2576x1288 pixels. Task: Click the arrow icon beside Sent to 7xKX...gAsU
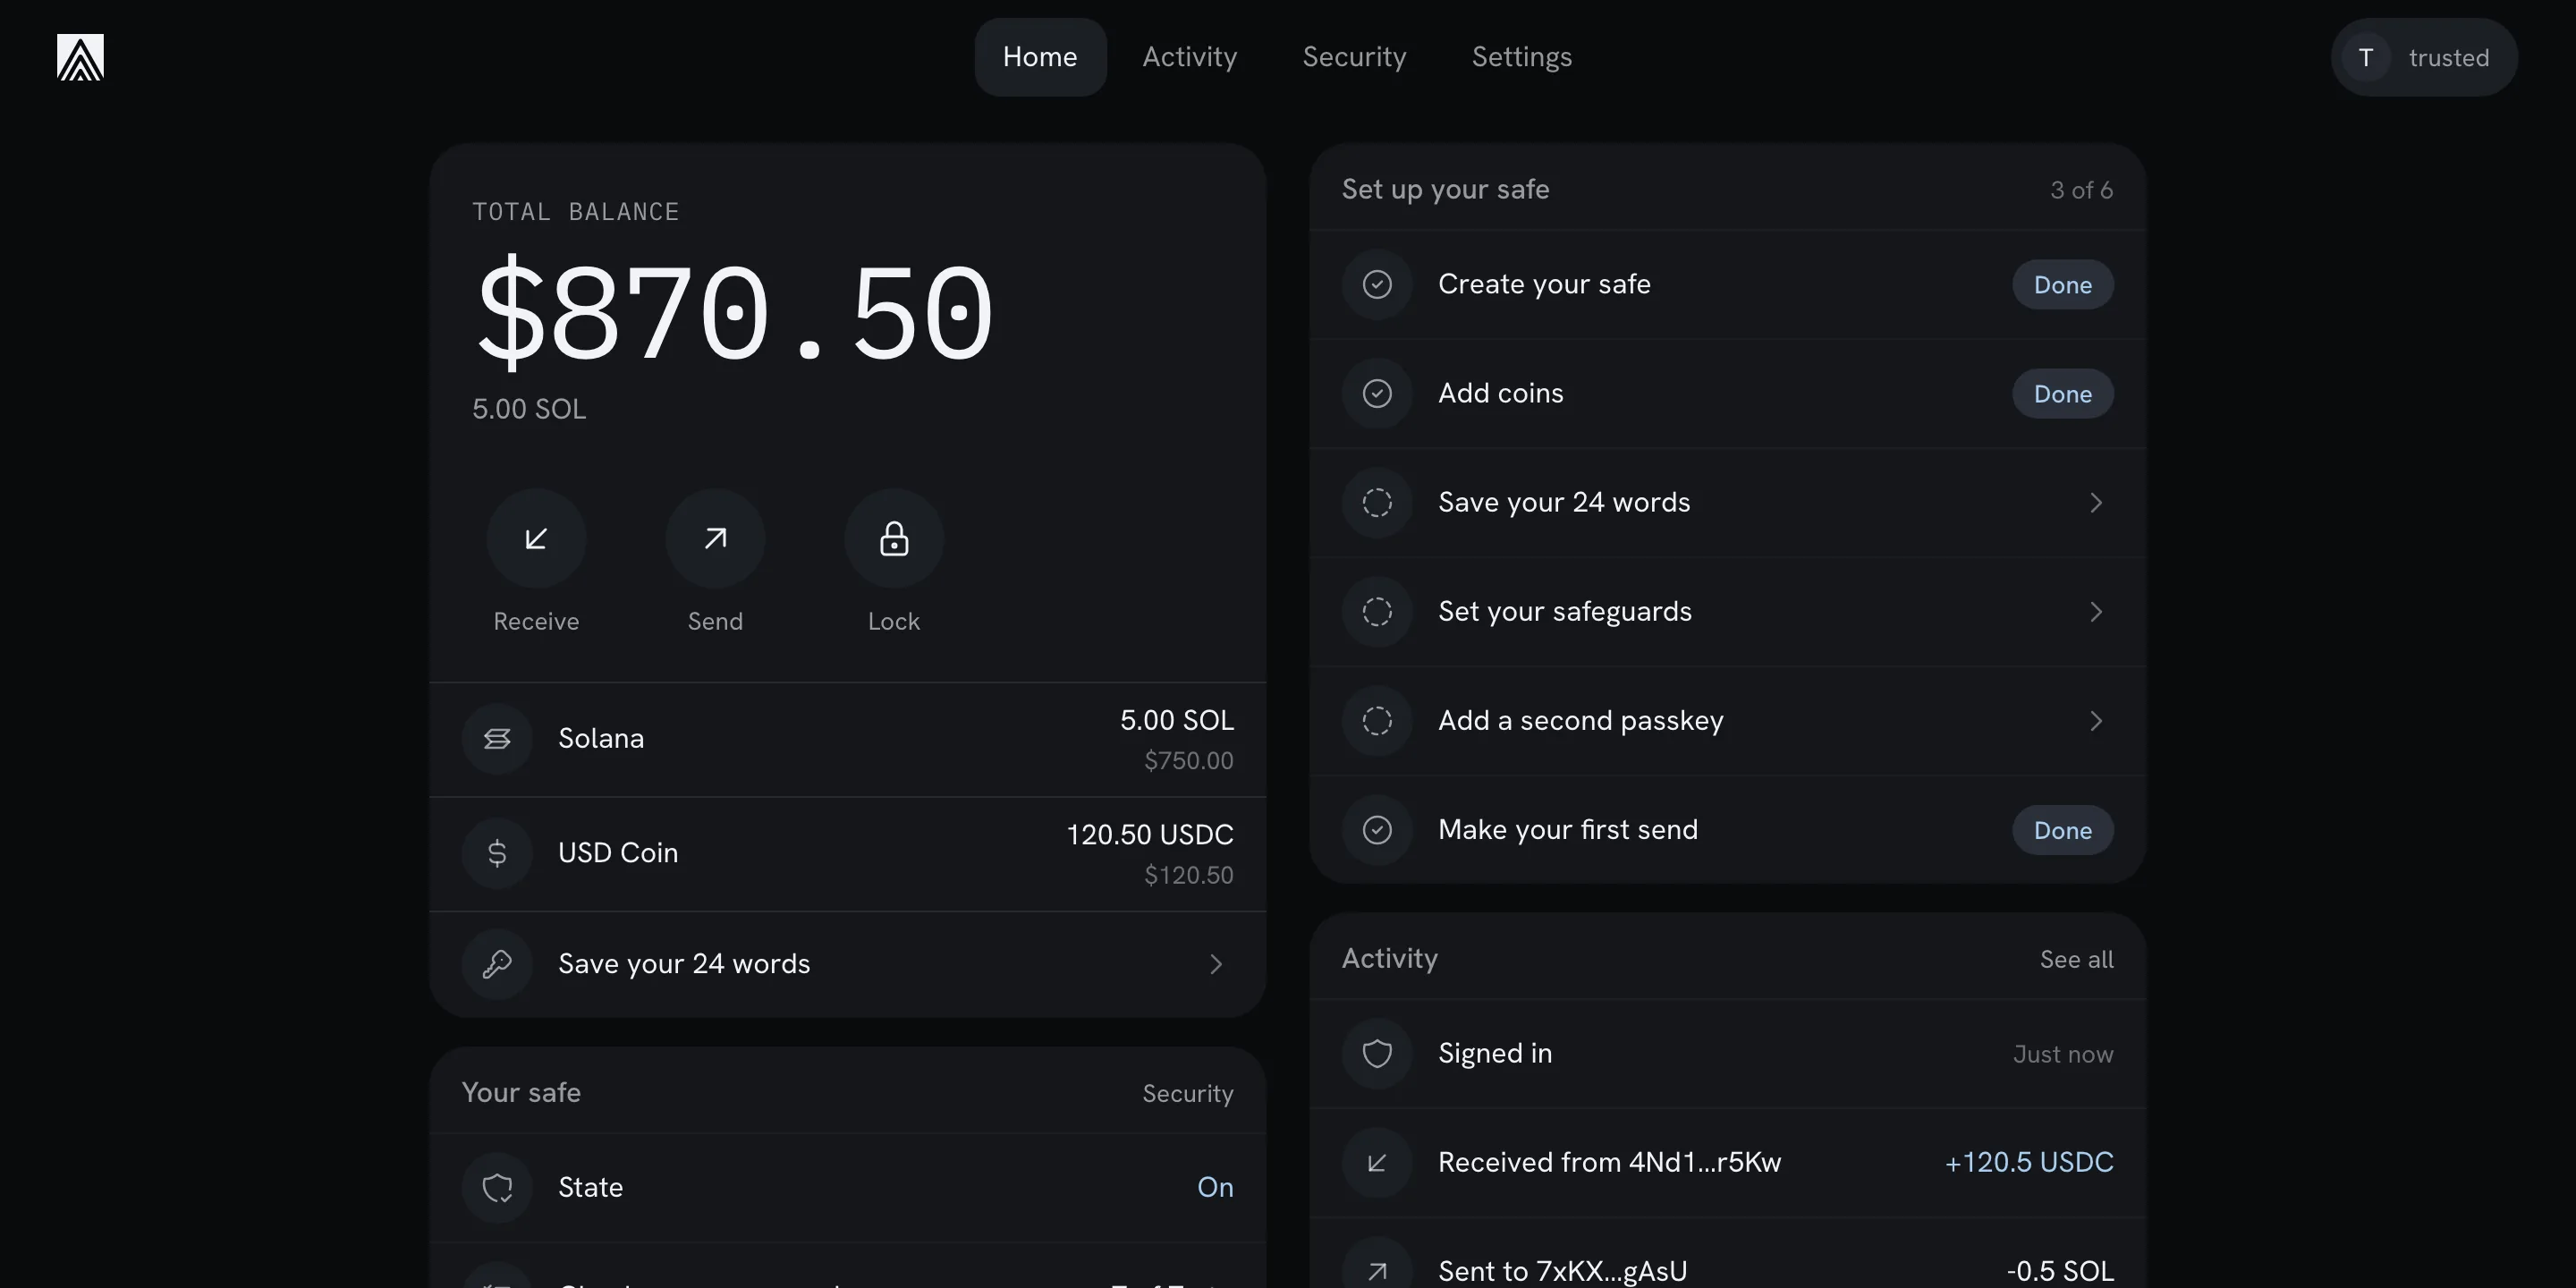tap(1377, 1271)
